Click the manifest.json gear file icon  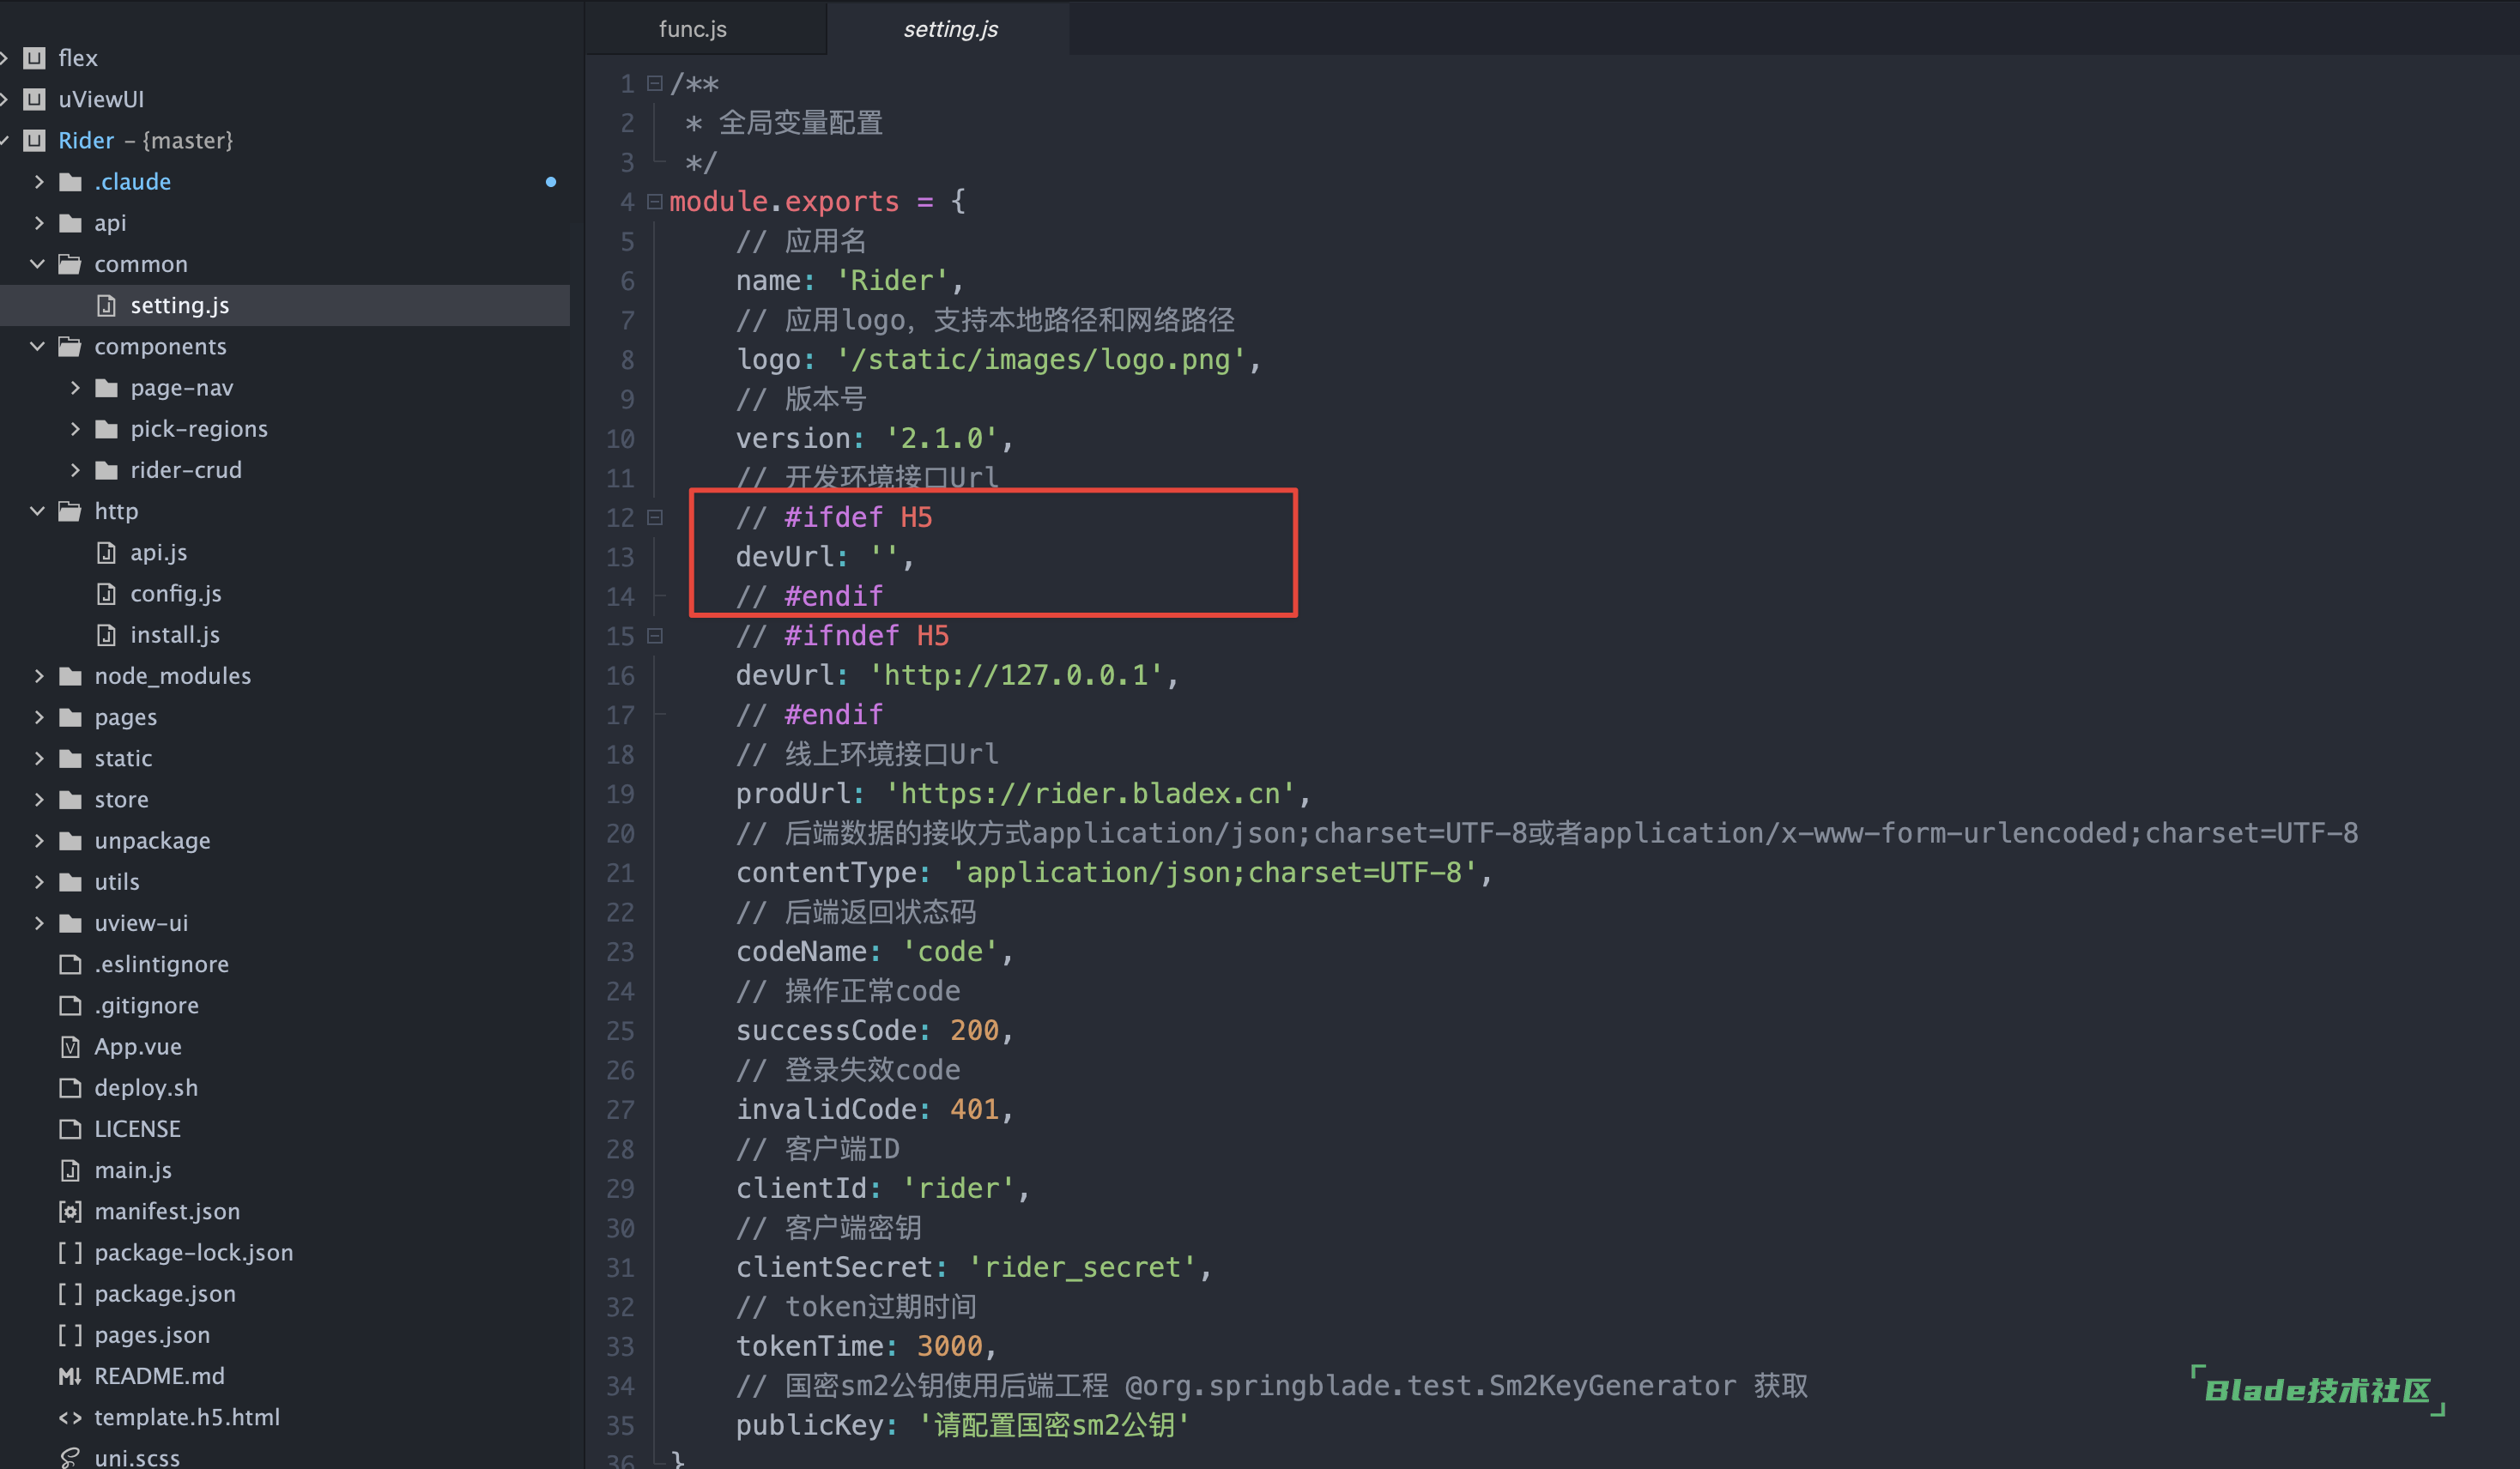(x=69, y=1212)
